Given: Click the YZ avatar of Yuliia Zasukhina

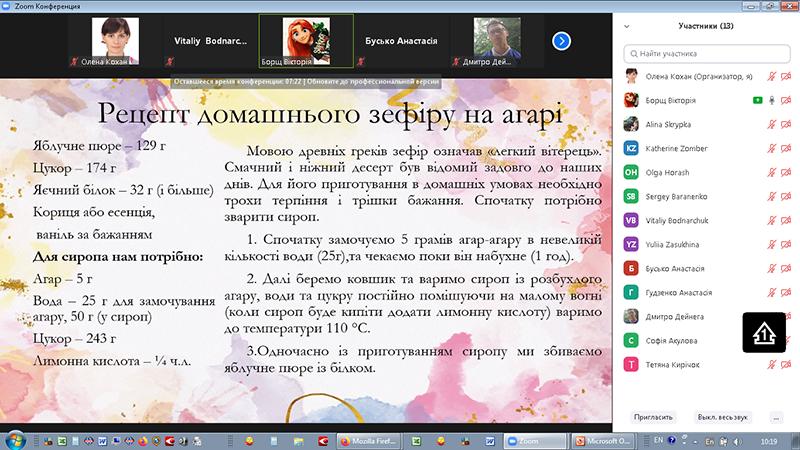Looking at the screenshot, I should [x=631, y=244].
